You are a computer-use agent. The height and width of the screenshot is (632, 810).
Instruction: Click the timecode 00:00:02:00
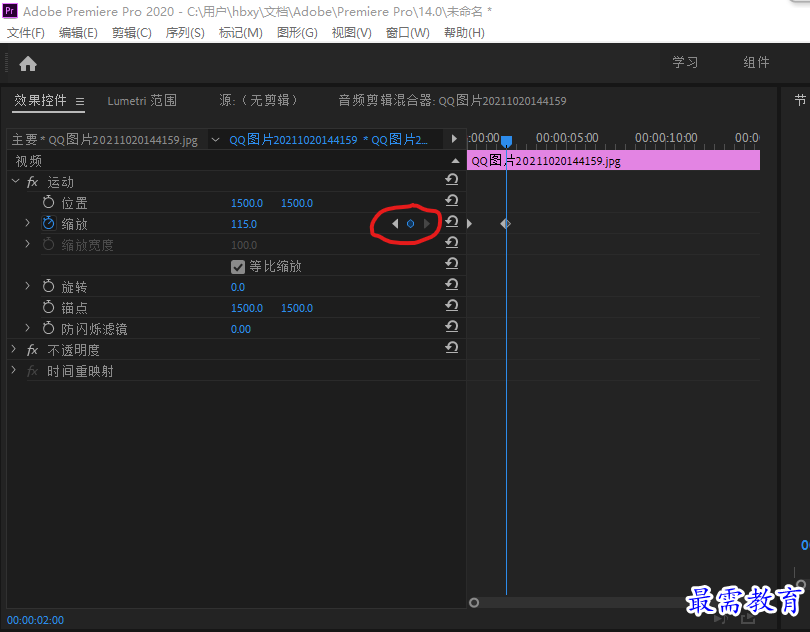click(36, 620)
